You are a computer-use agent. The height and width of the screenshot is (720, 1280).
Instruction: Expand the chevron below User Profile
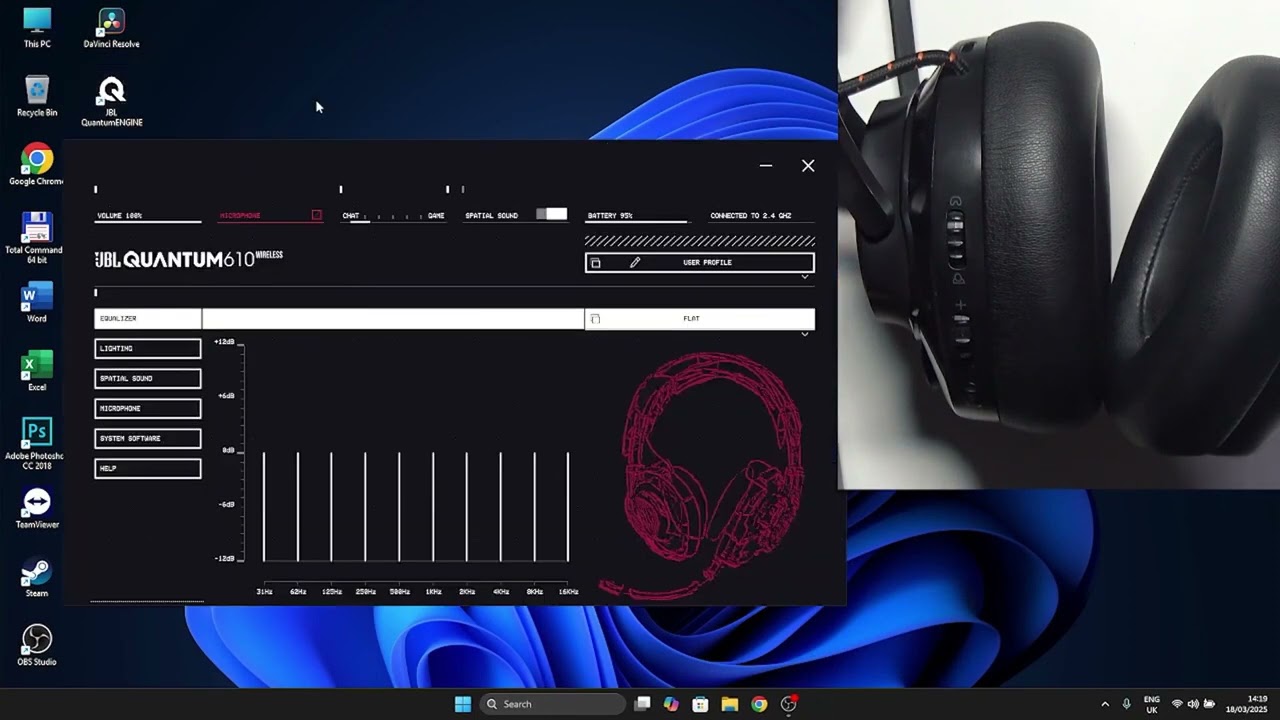[805, 277]
